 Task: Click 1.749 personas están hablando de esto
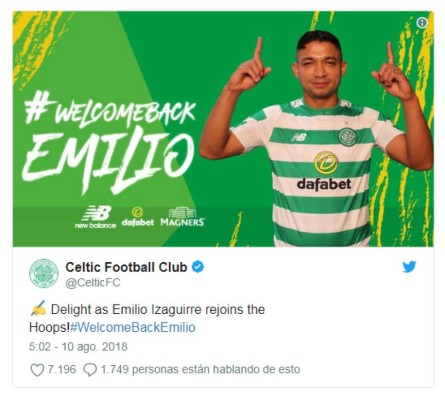tap(200, 369)
